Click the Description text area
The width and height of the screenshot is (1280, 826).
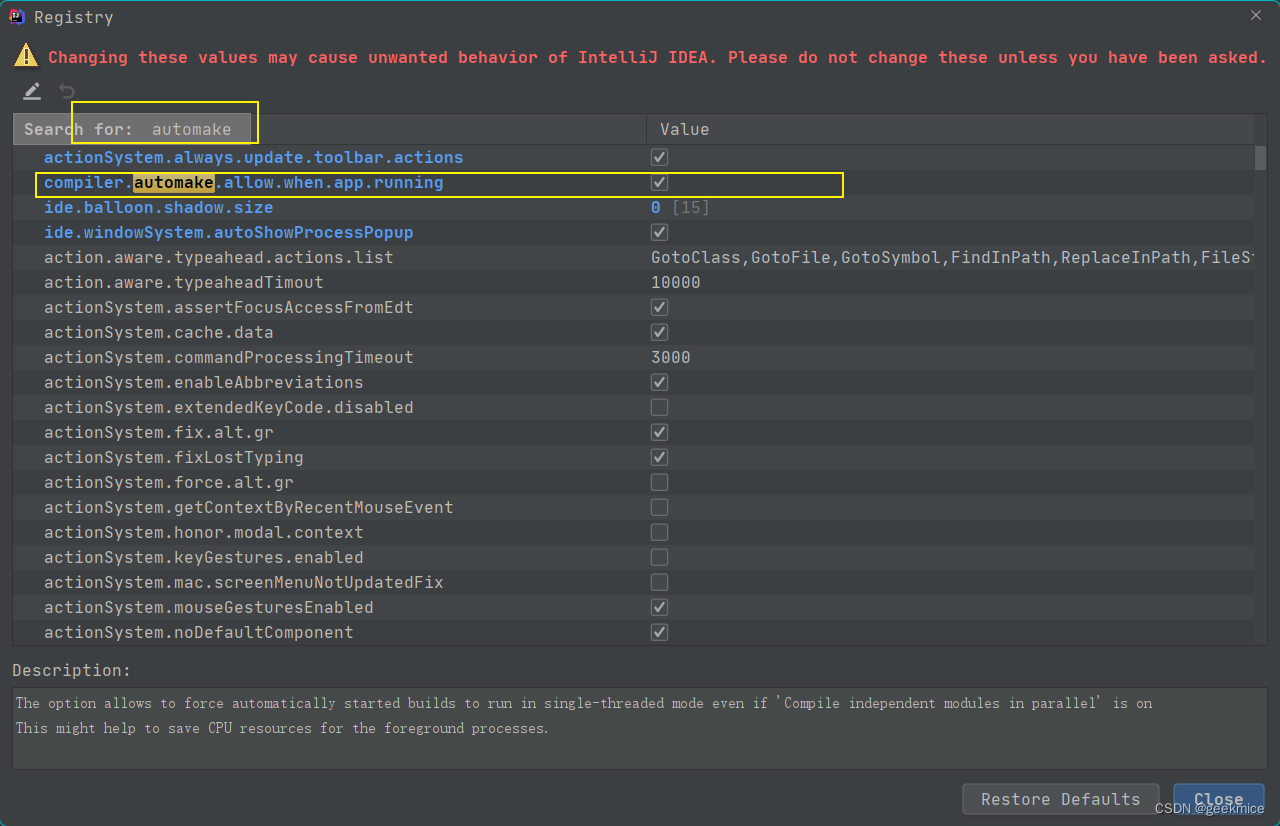click(x=639, y=728)
